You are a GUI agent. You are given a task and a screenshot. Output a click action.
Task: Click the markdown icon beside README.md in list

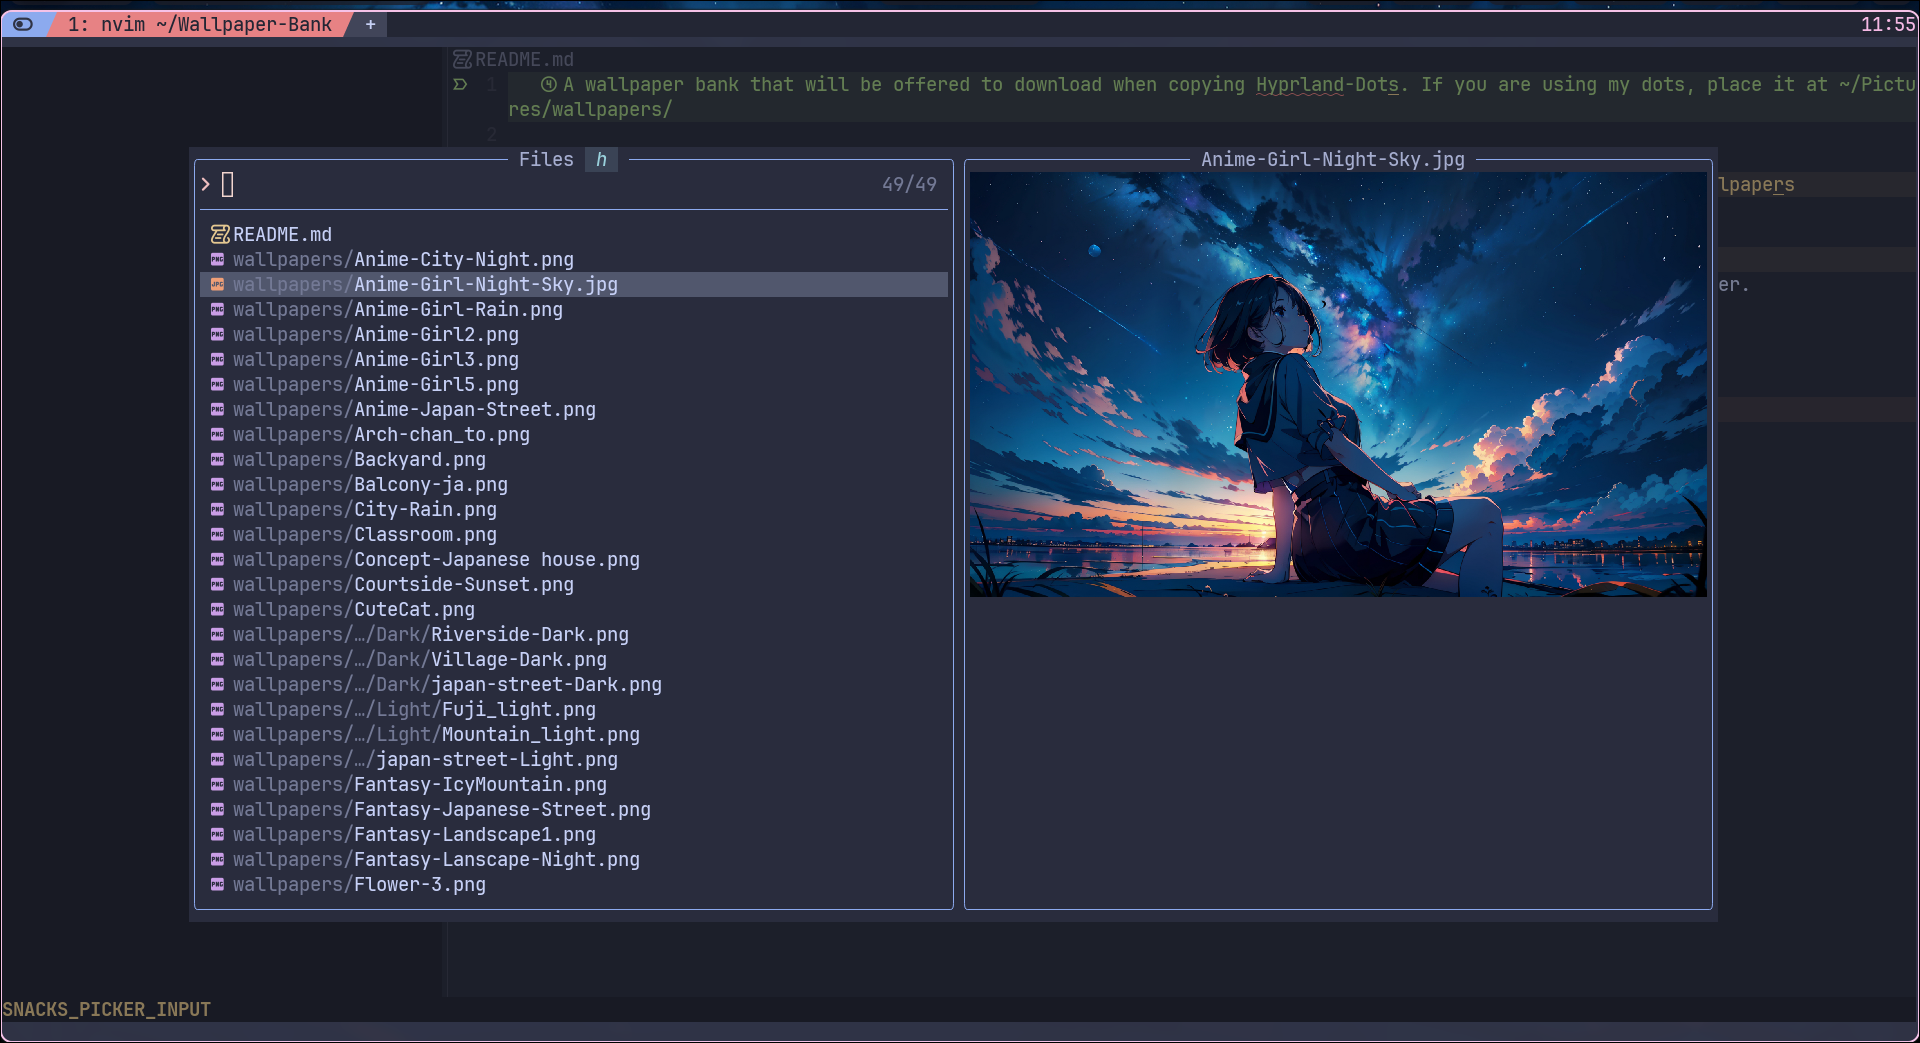[220, 234]
